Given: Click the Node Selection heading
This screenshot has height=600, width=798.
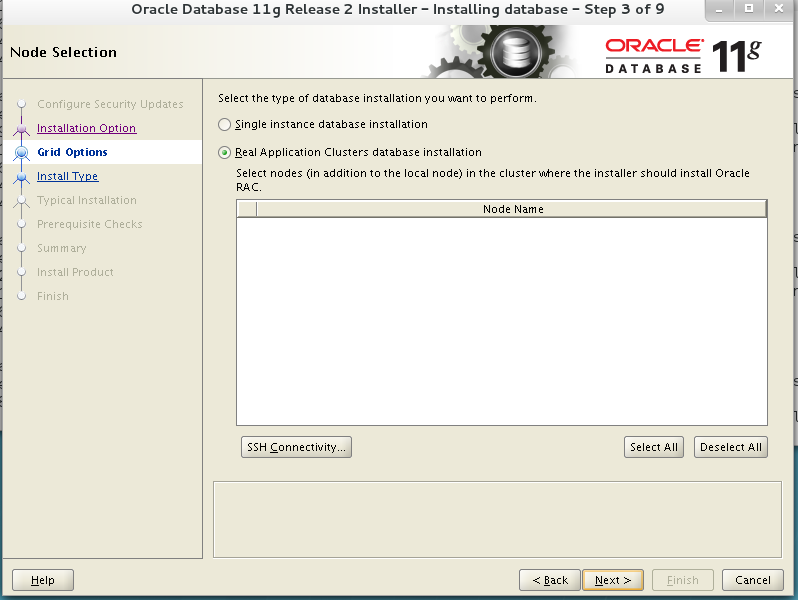Looking at the screenshot, I should (64, 52).
